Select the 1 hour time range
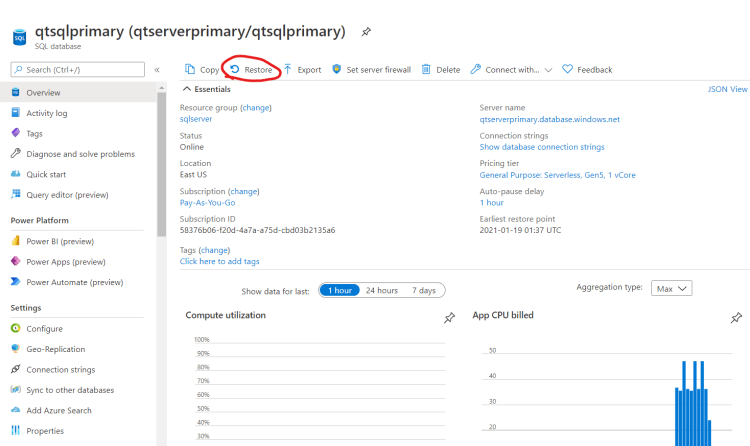 click(340, 290)
